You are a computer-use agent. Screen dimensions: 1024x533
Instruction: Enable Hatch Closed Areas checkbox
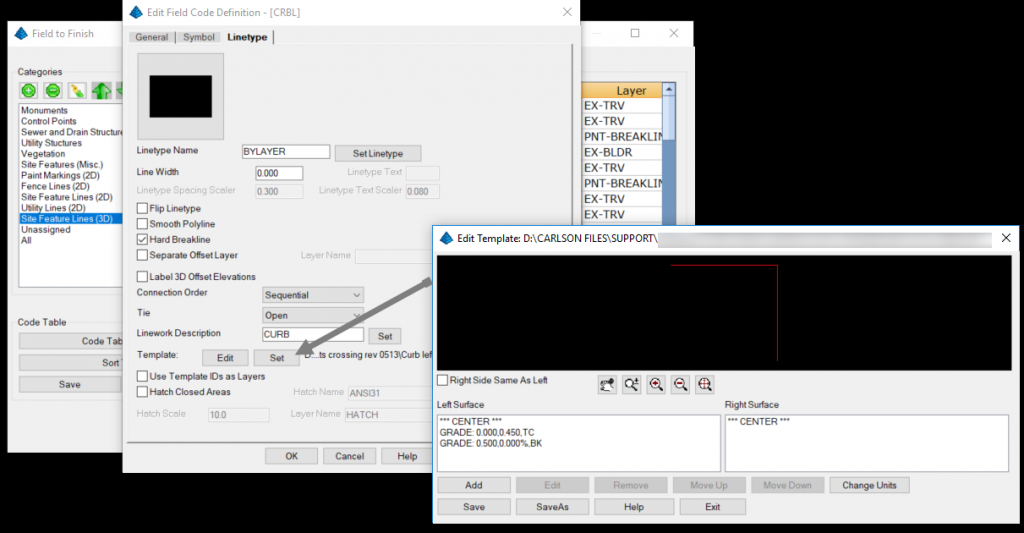142,392
